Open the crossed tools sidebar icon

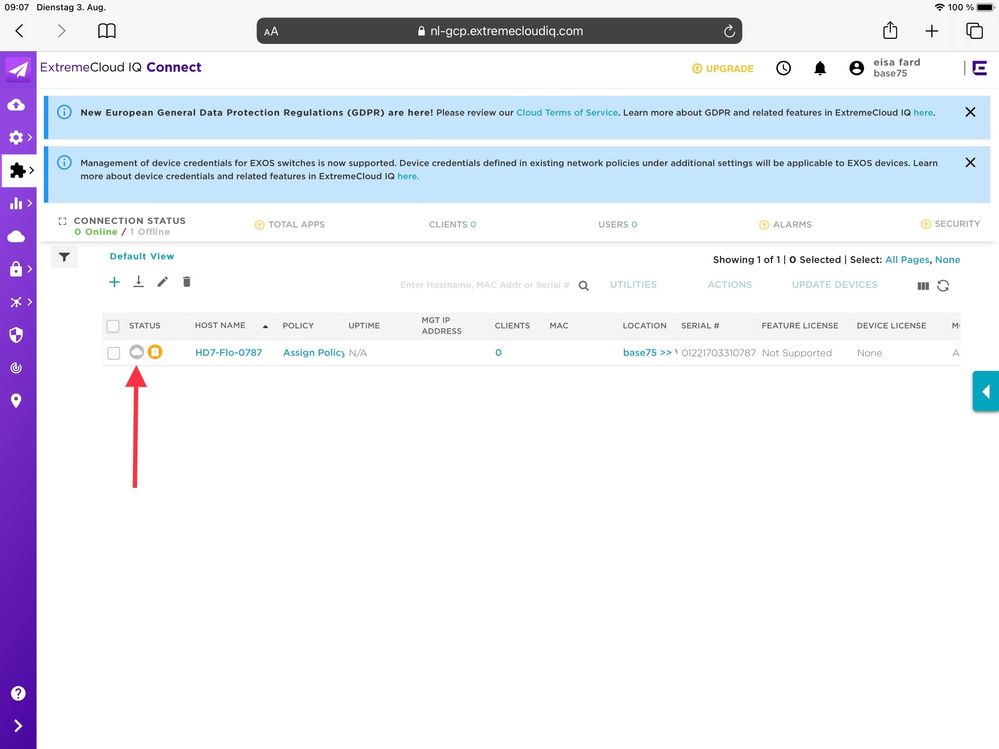pyautogui.click(x=16, y=302)
